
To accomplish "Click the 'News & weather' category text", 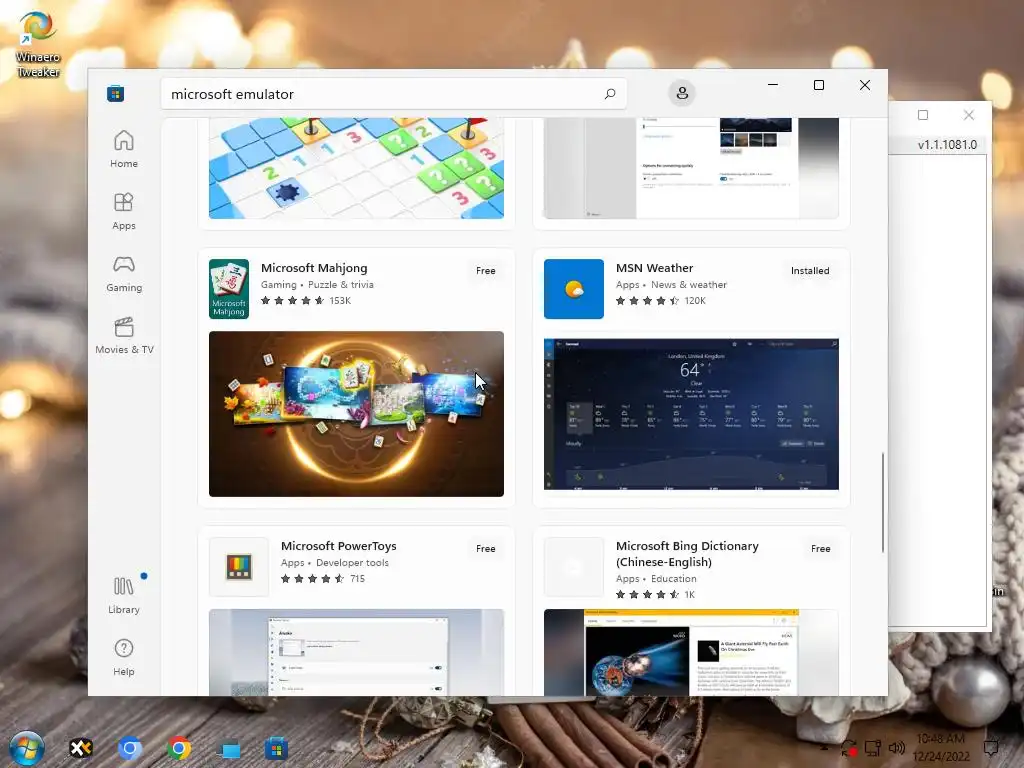I will [x=688, y=285].
